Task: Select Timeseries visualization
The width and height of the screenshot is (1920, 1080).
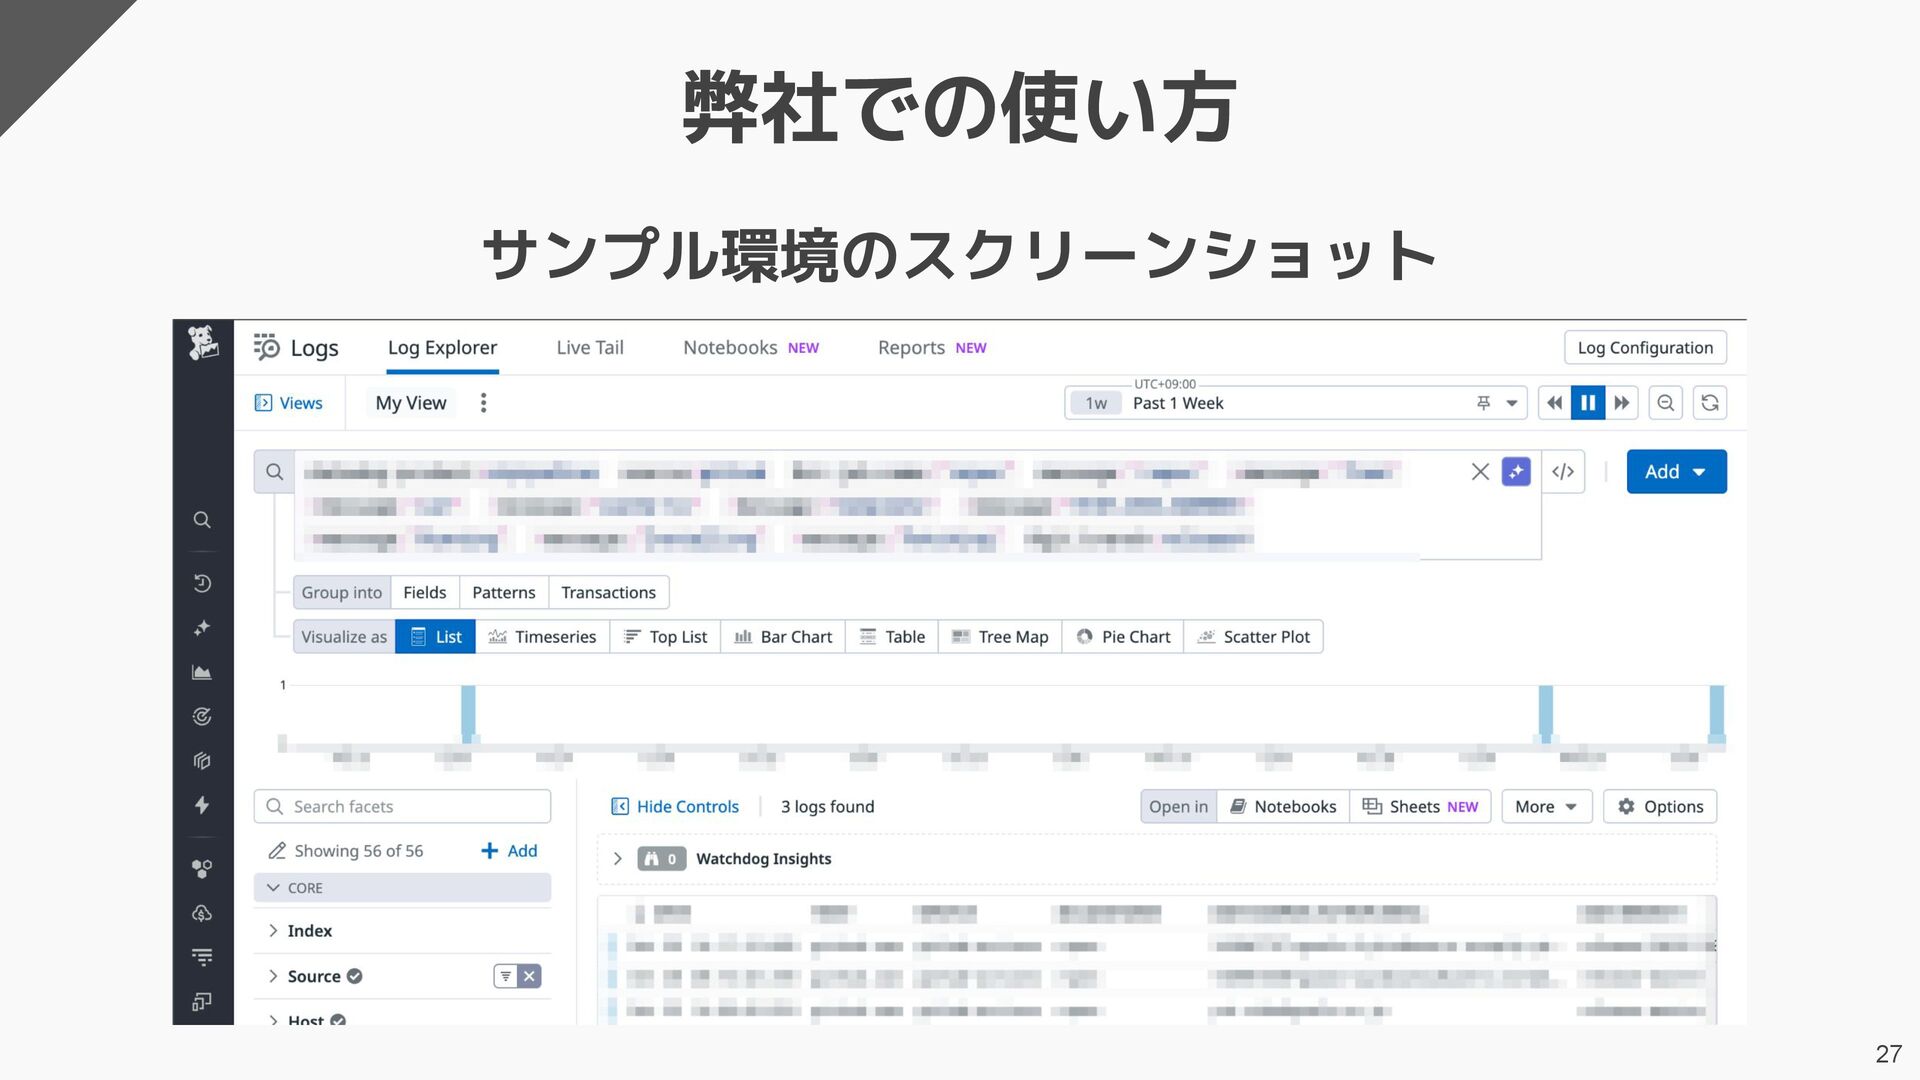Action: coord(542,637)
